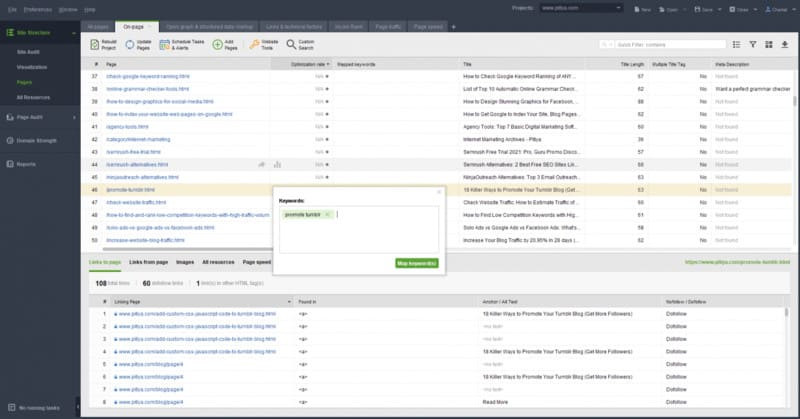Switch to the All pages tab
Screen dimensions: 800x419
(x=98, y=26)
